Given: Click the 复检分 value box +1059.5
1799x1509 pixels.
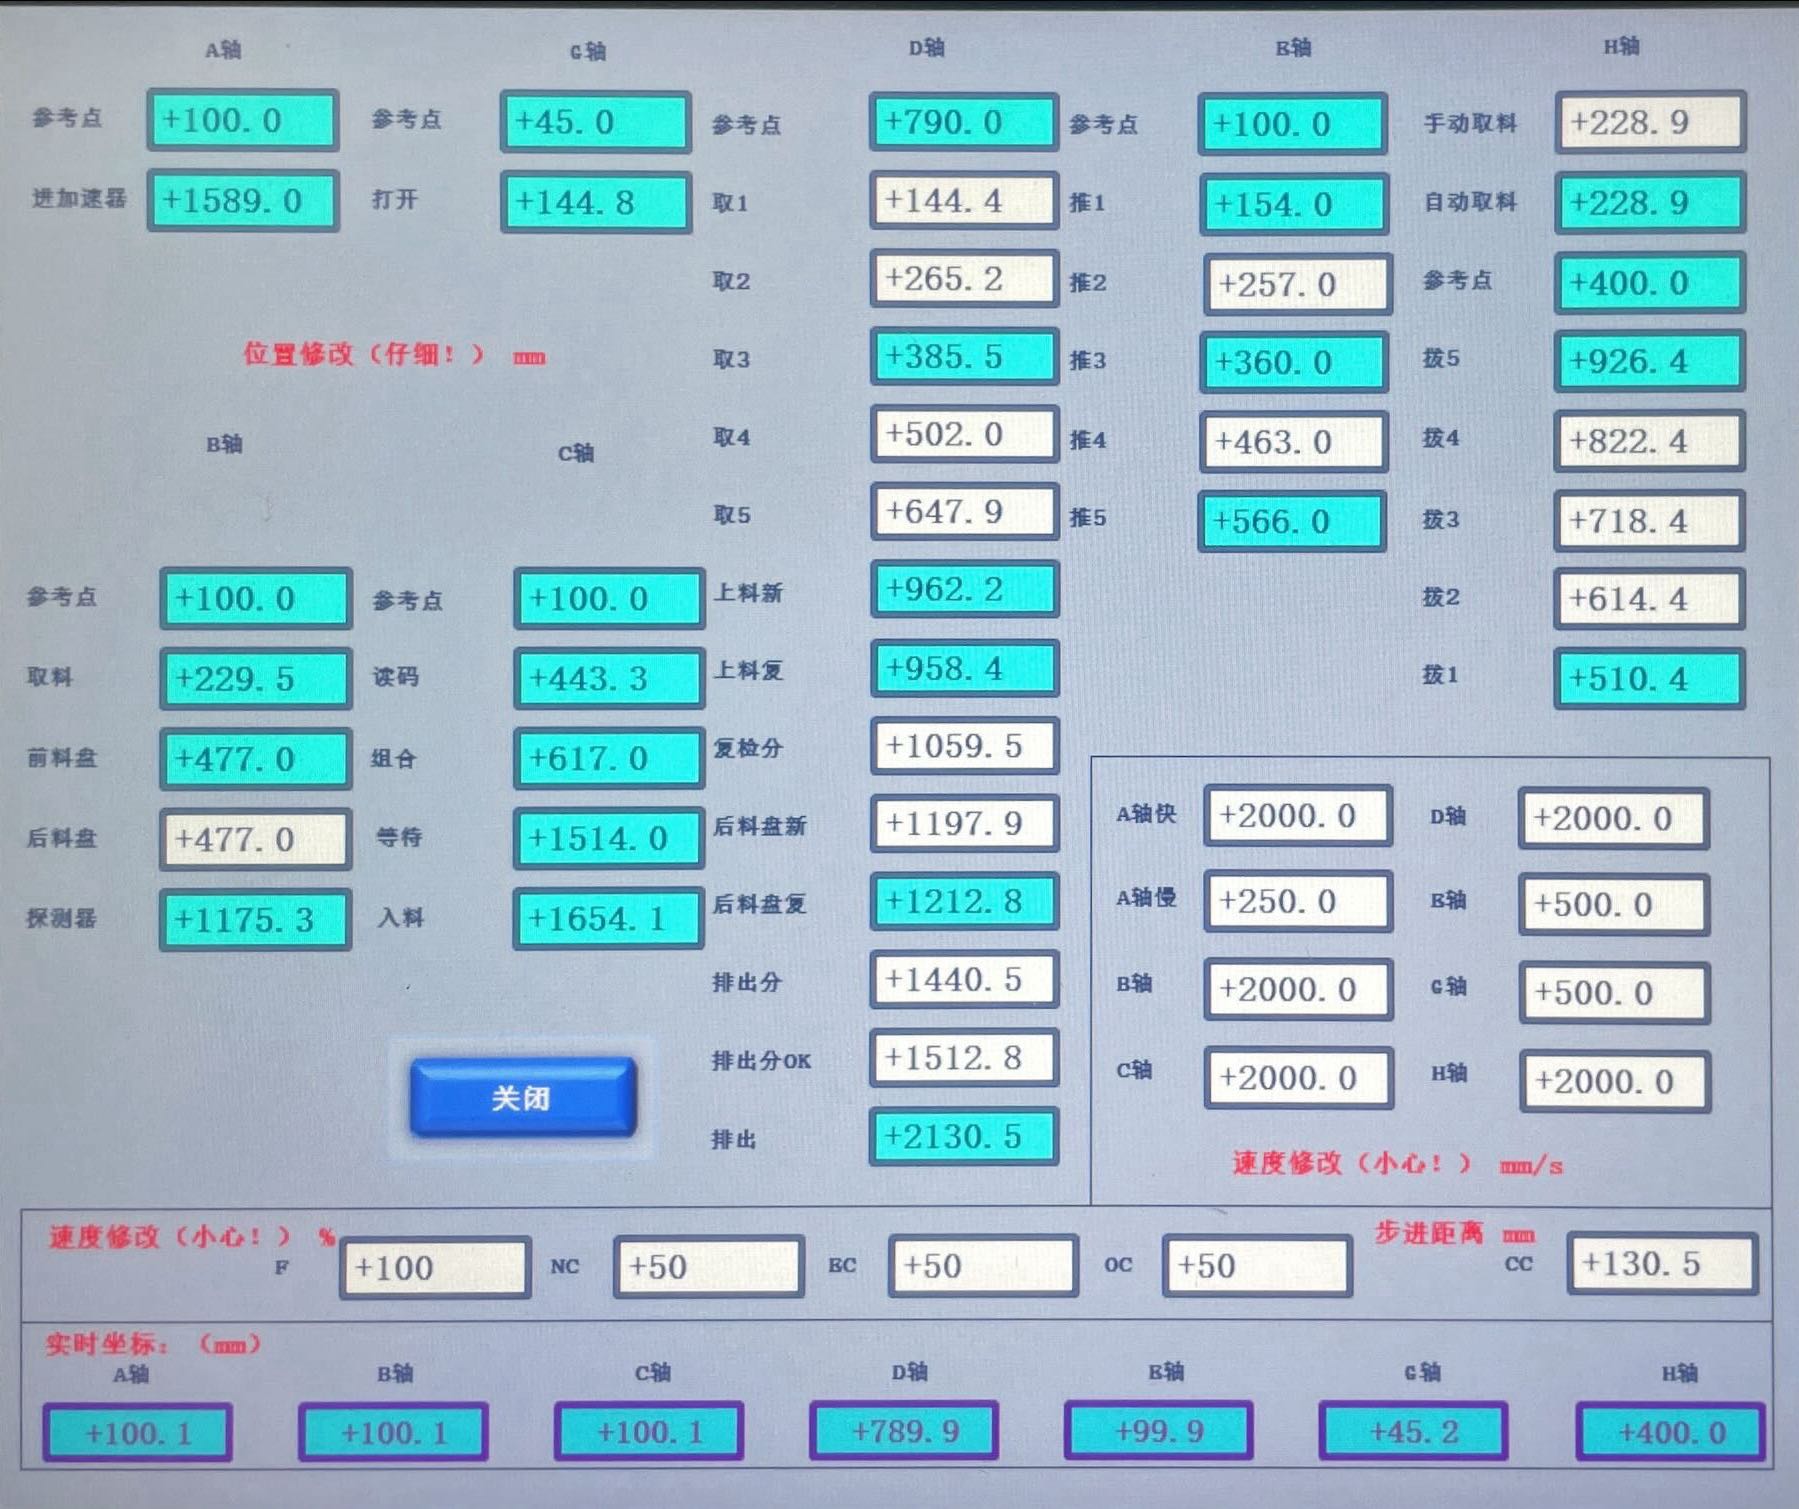Looking at the screenshot, I should click(x=963, y=746).
